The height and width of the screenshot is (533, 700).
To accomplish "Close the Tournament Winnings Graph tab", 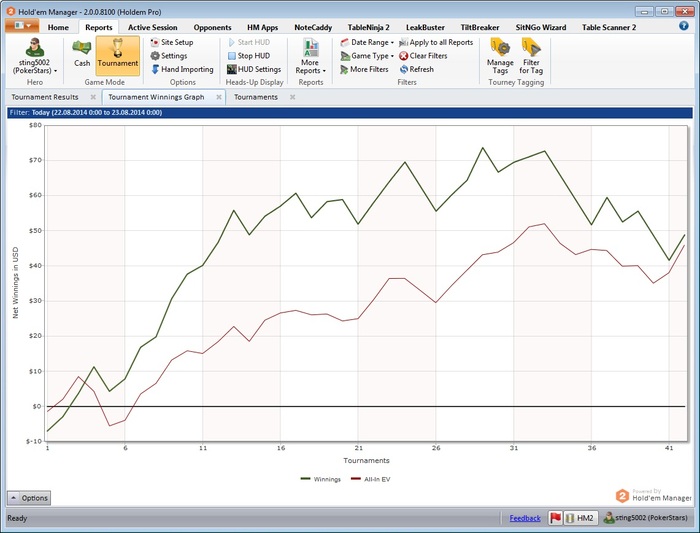I will (219, 97).
